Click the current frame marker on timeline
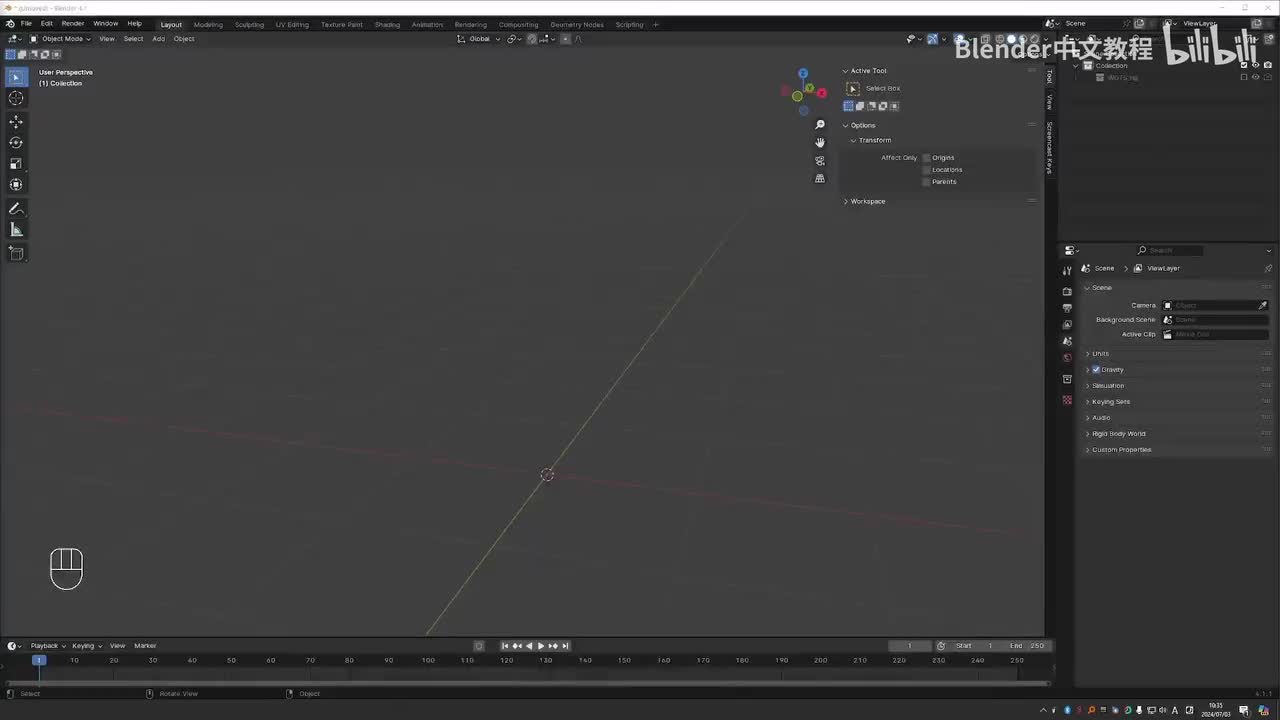Viewport: 1280px width, 720px height. pyautogui.click(x=39, y=660)
